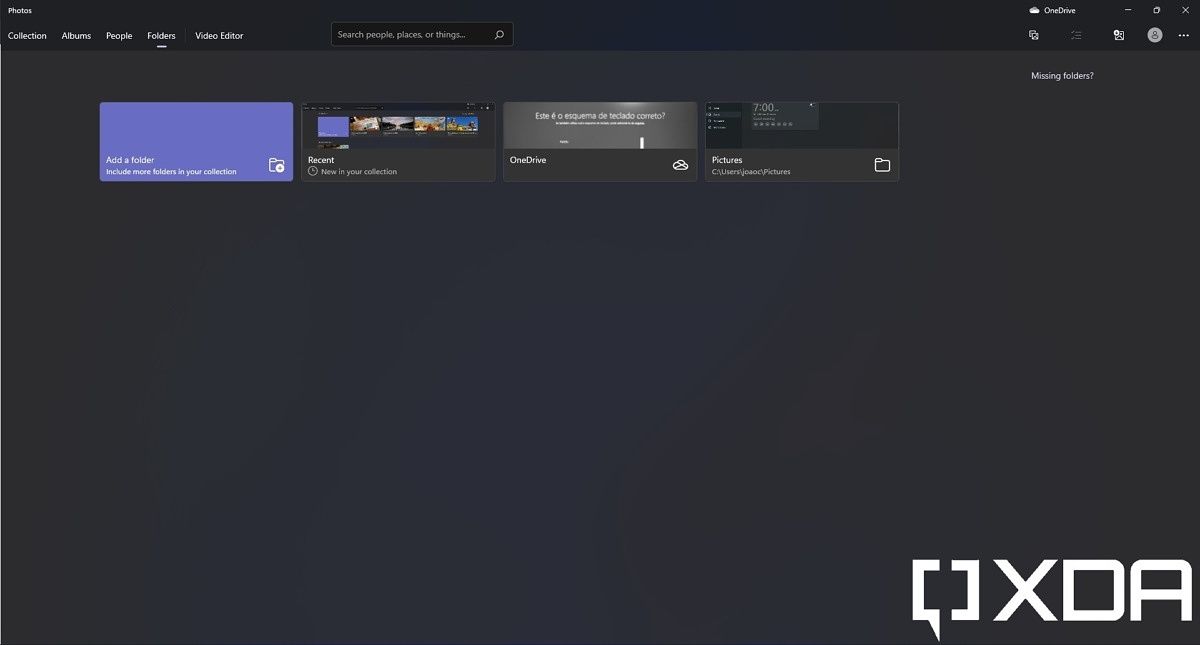Click the cloud icon on the OneDrive tile
1200x645 pixels.
[x=680, y=164]
